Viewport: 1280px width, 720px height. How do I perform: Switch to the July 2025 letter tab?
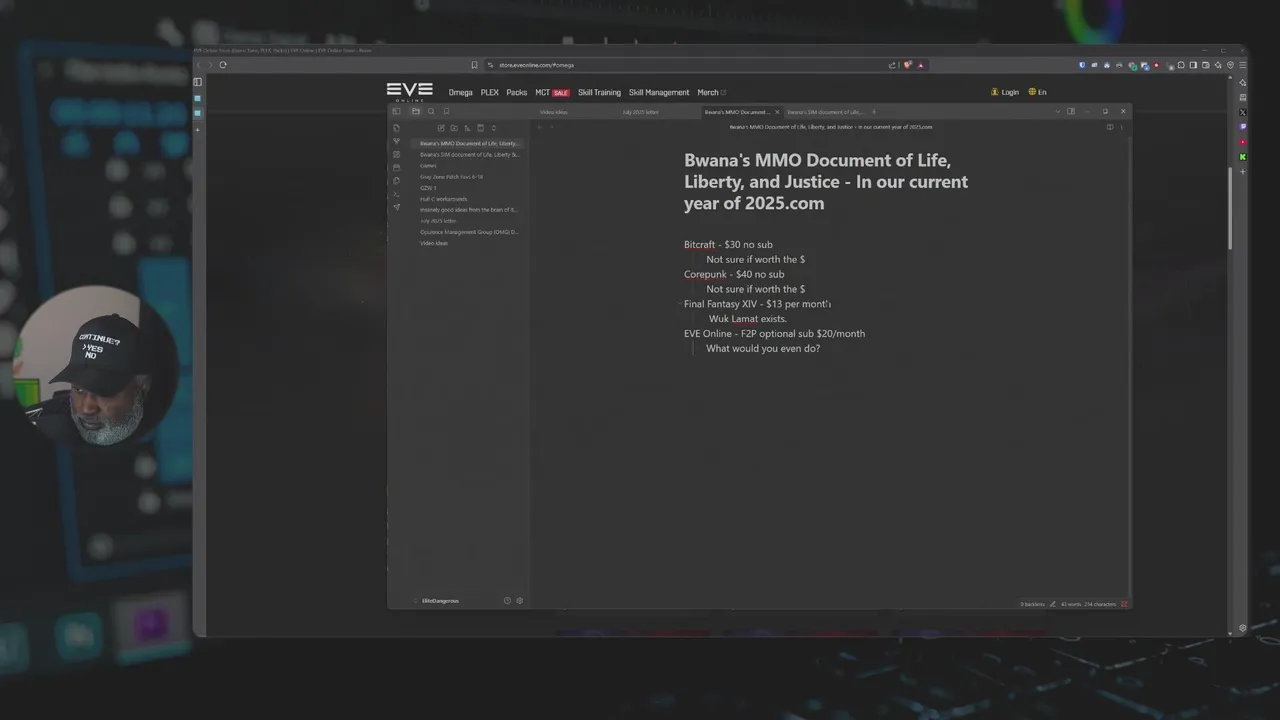[x=640, y=112]
